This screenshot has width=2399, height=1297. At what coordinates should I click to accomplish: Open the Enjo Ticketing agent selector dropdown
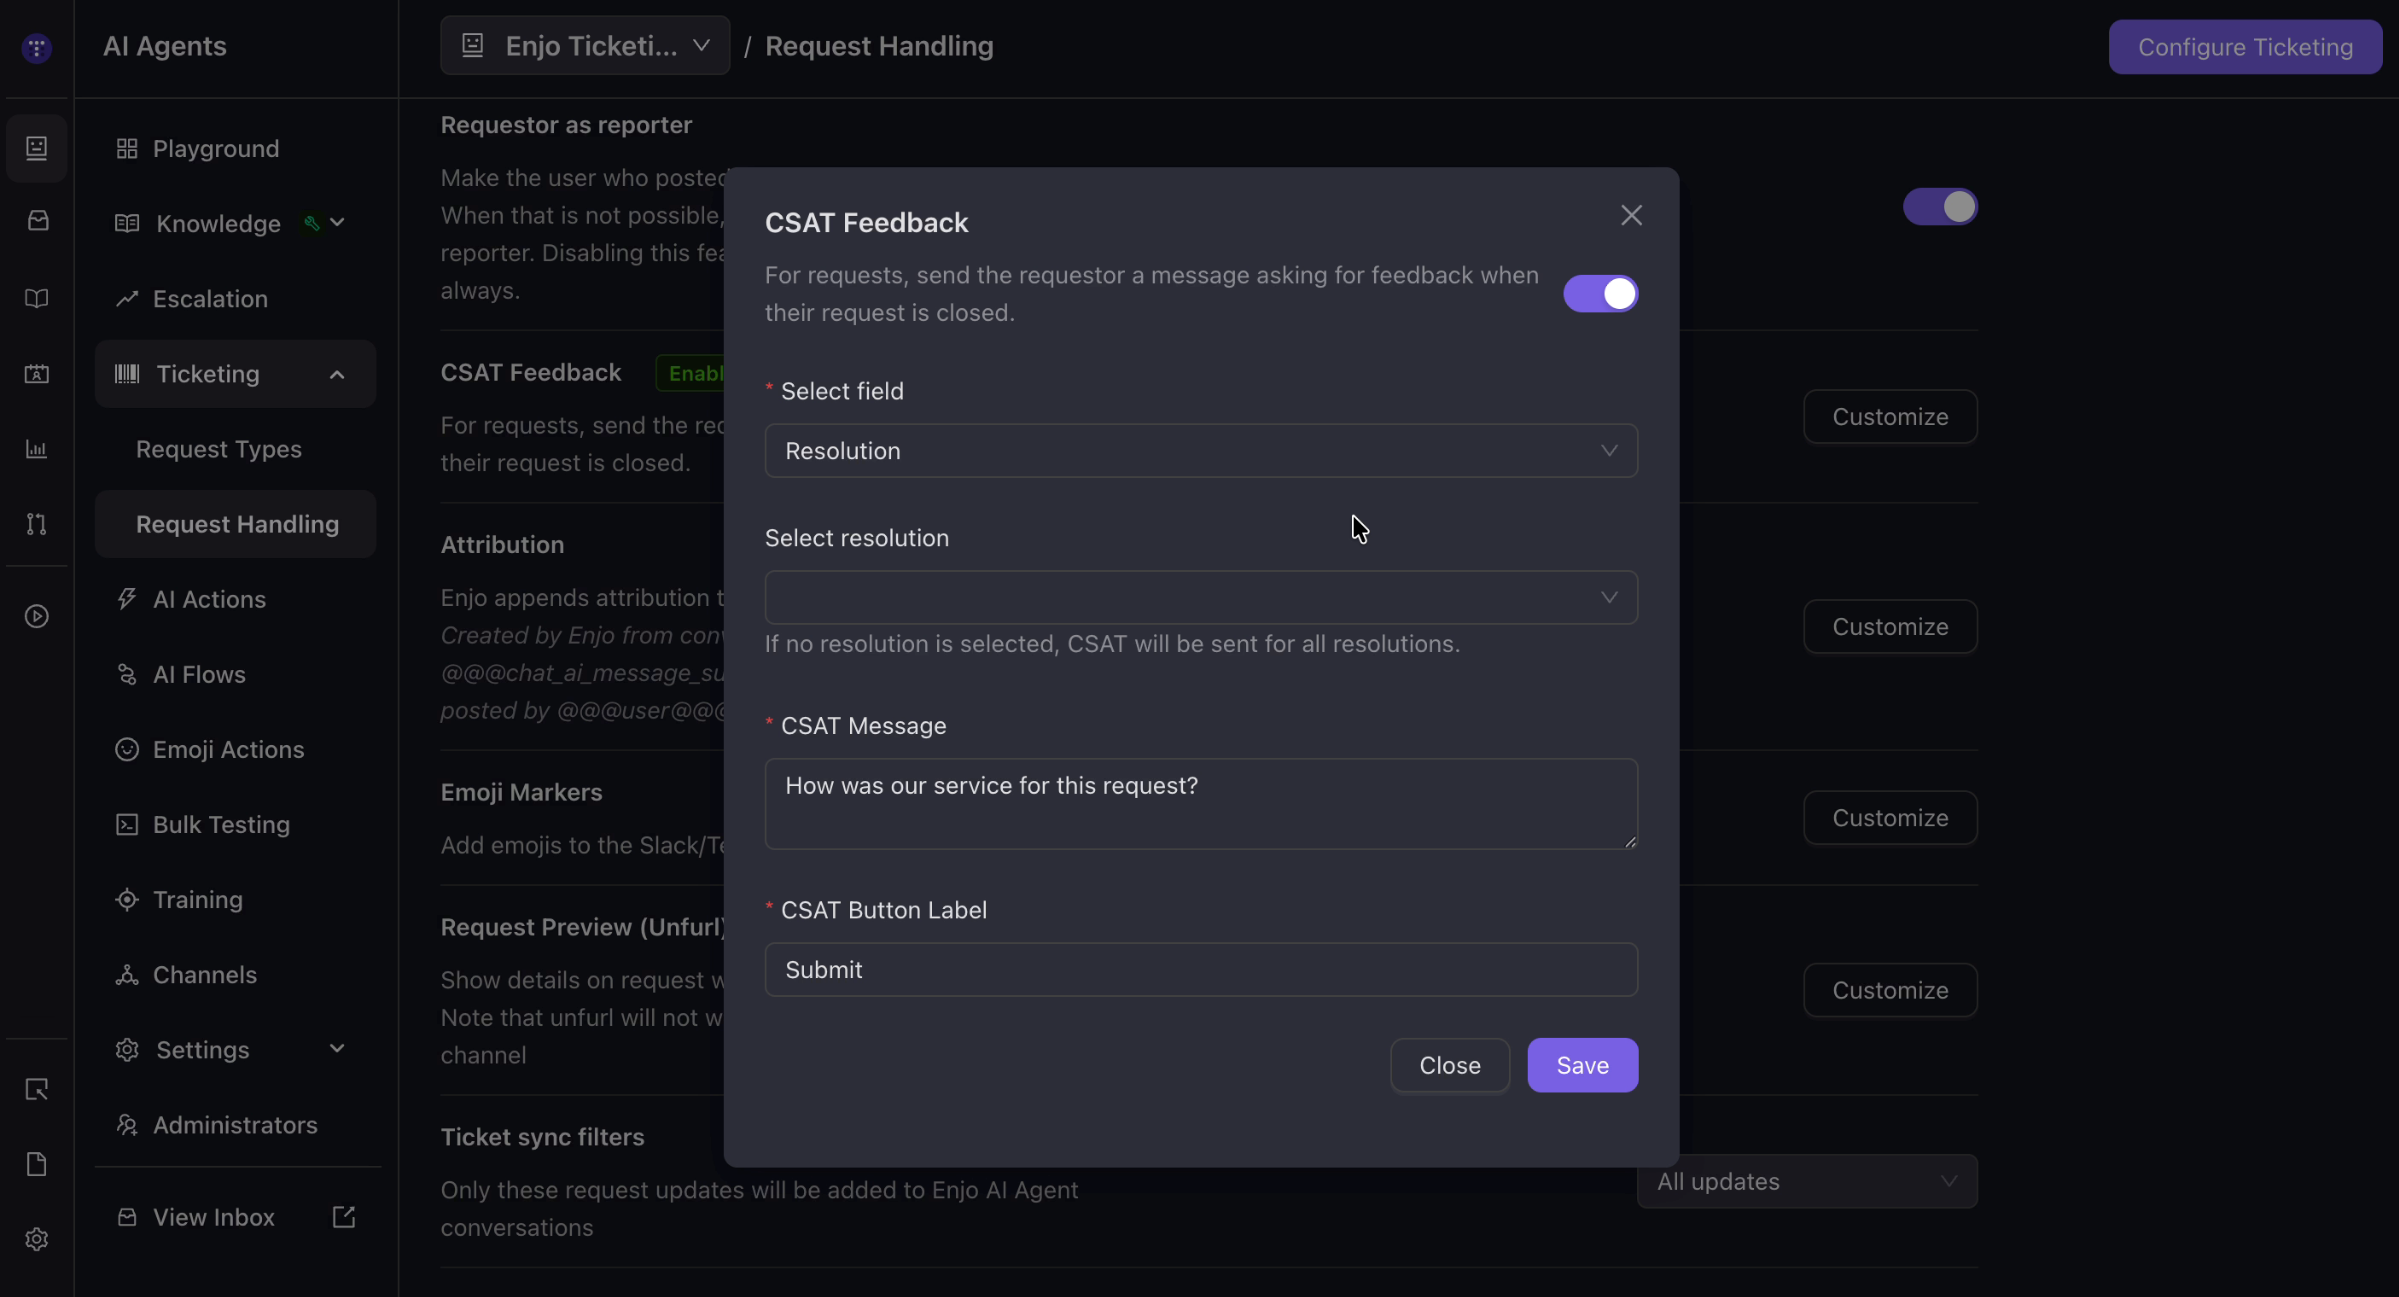(585, 46)
